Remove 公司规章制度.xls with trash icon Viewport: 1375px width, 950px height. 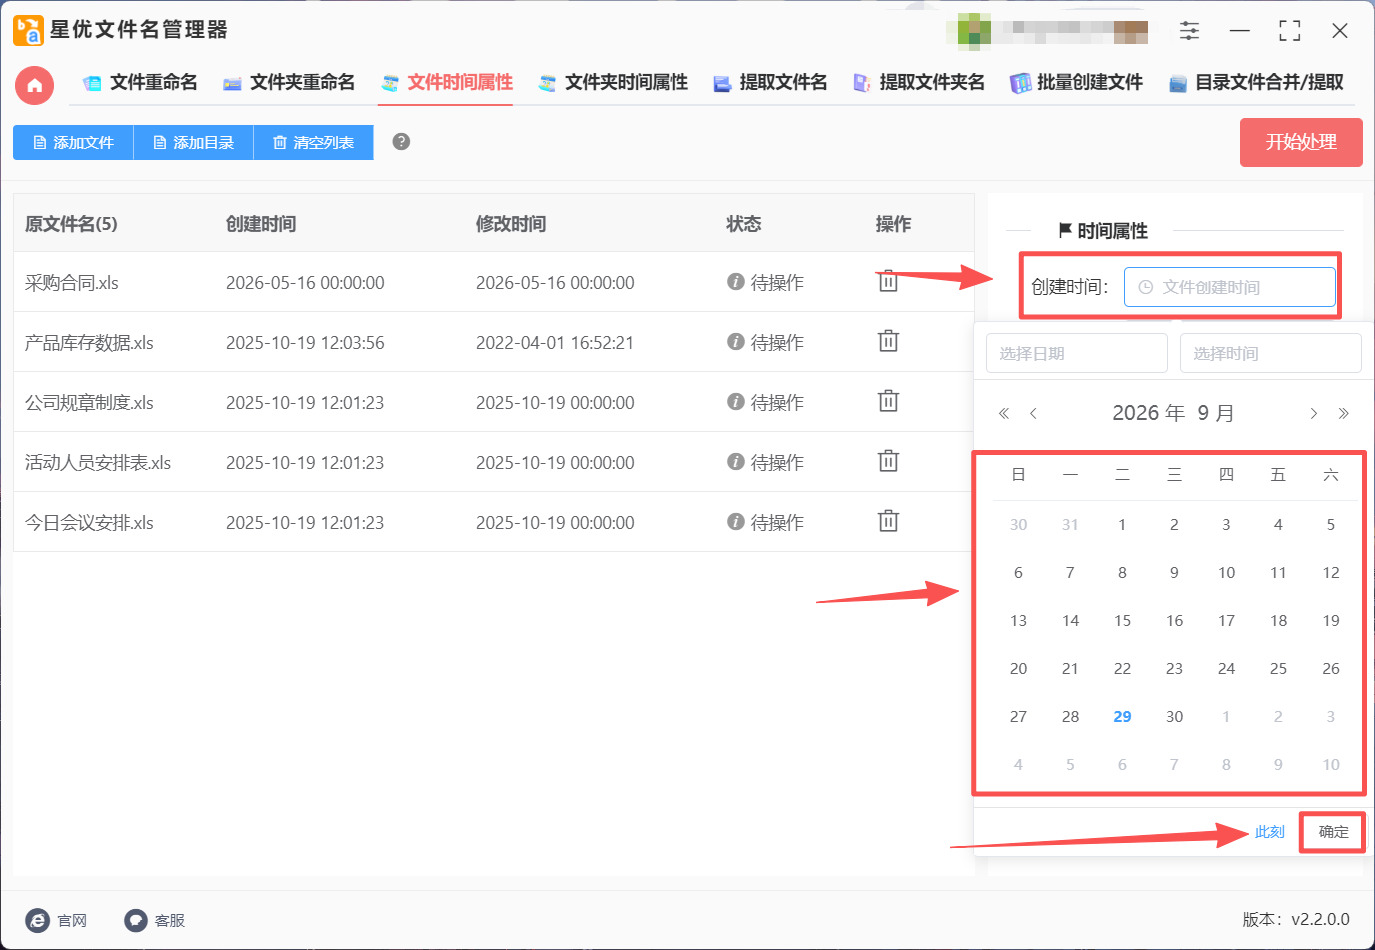click(888, 402)
